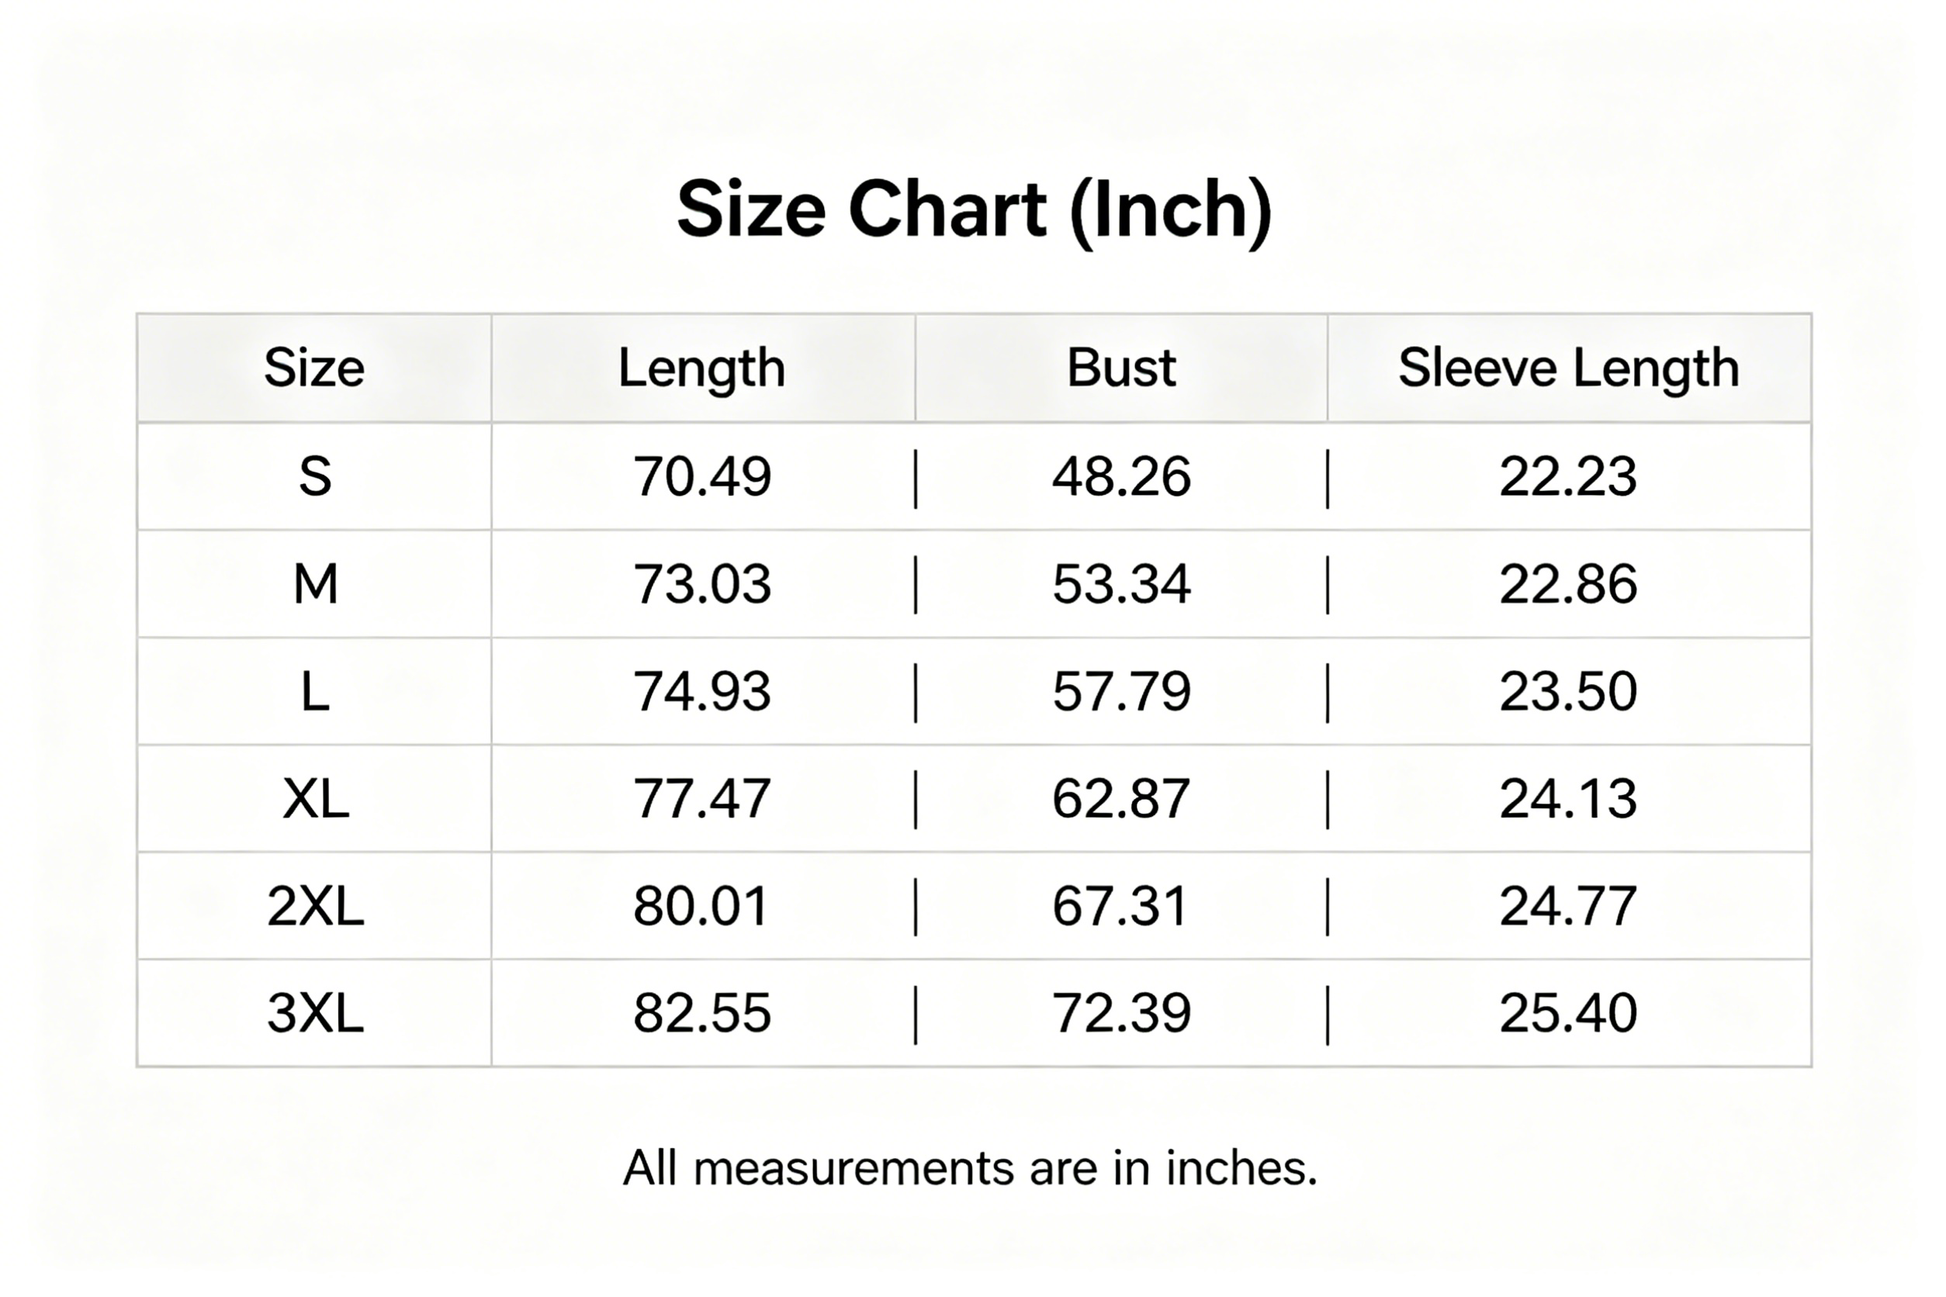Select the 24.13 sleeve length cell
This screenshot has height=1297, width=1946.
1568,799
